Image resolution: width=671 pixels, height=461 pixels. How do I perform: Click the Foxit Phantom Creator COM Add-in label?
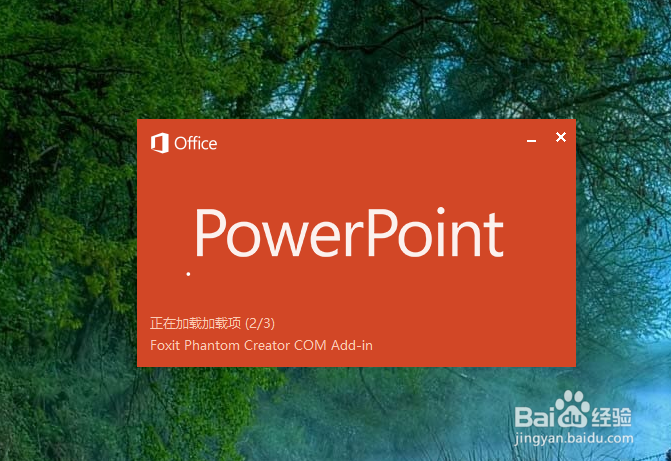[261, 345]
